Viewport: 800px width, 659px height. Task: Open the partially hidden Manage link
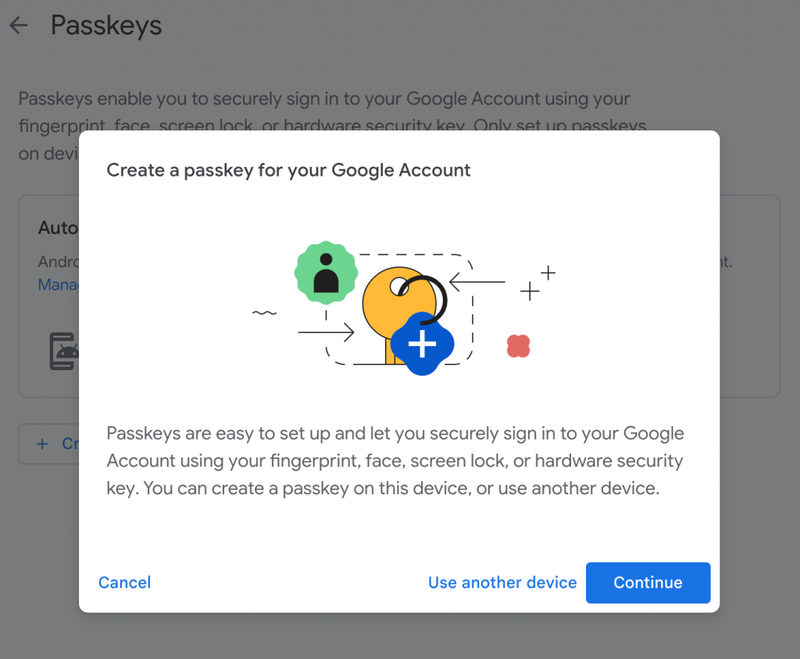pyautogui.click(x=58, y=284)
